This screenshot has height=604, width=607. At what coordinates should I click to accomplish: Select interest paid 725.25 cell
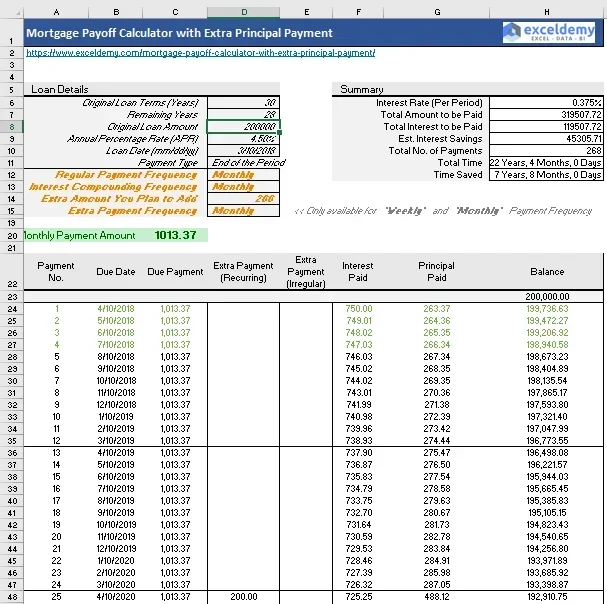coord(358,597)
